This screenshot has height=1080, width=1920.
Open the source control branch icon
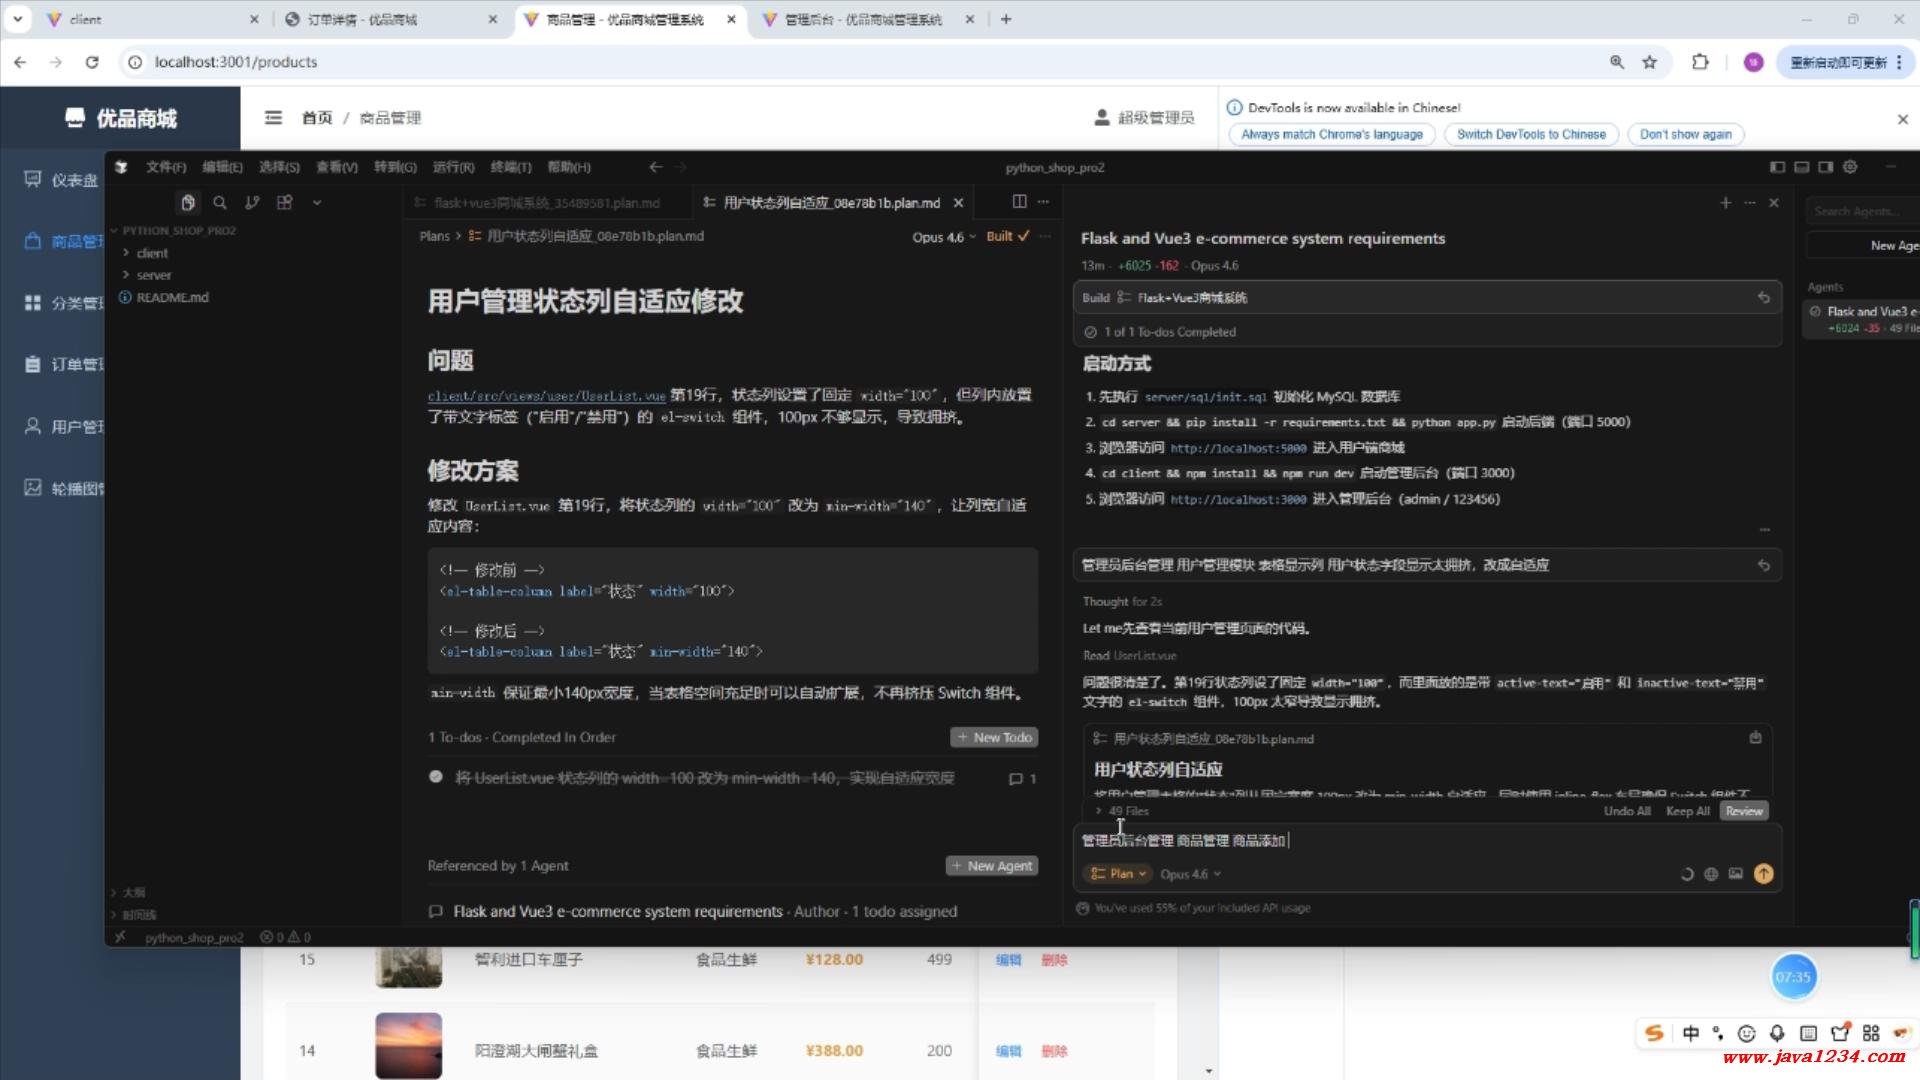pos(252,203)
